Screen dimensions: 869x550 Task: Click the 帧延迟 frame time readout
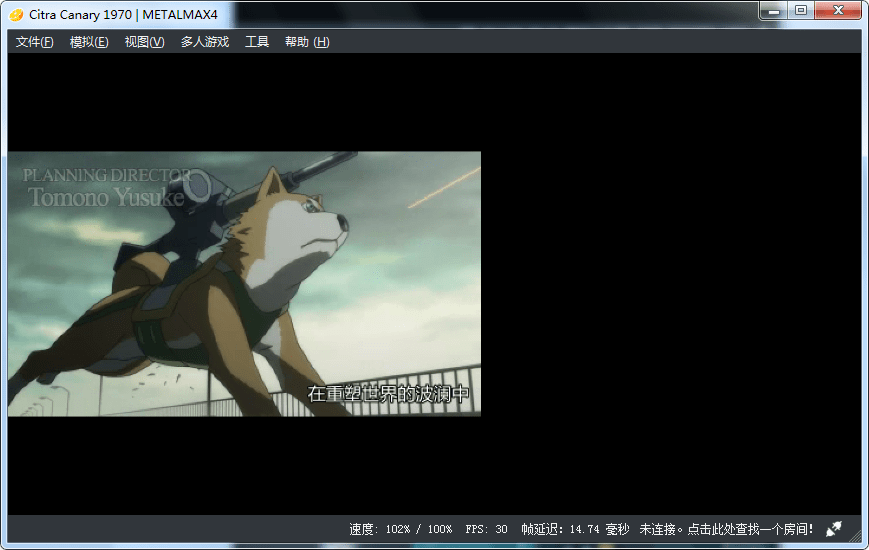tap(575, 529)
